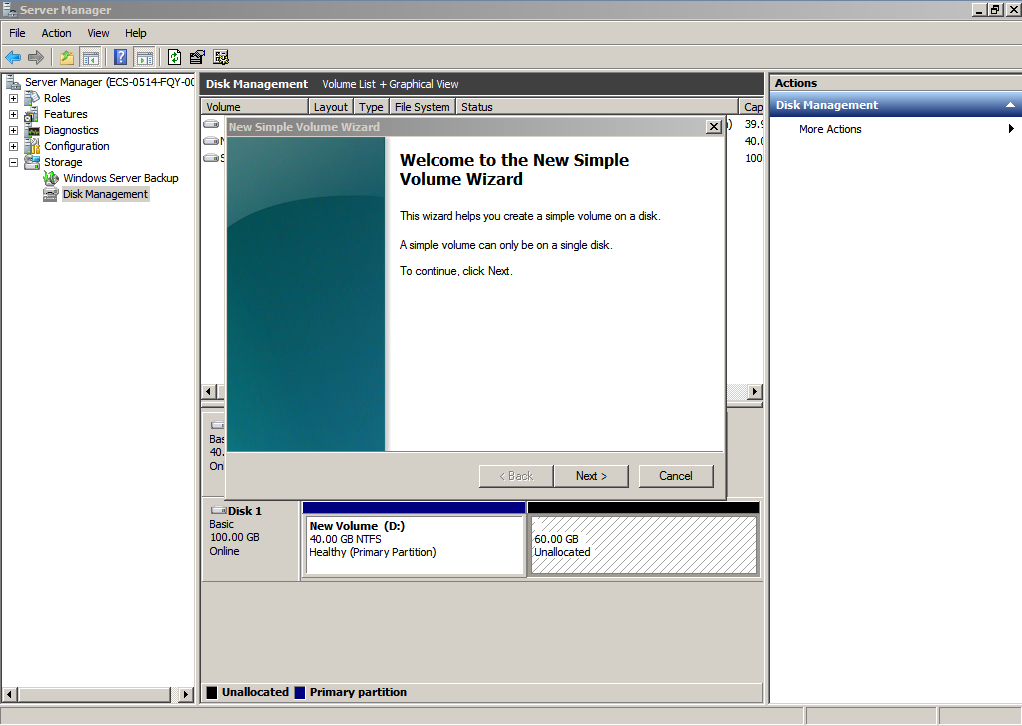Click Next in the wizard
Viewport: 1022px width, 726px height.
[591, 476]
